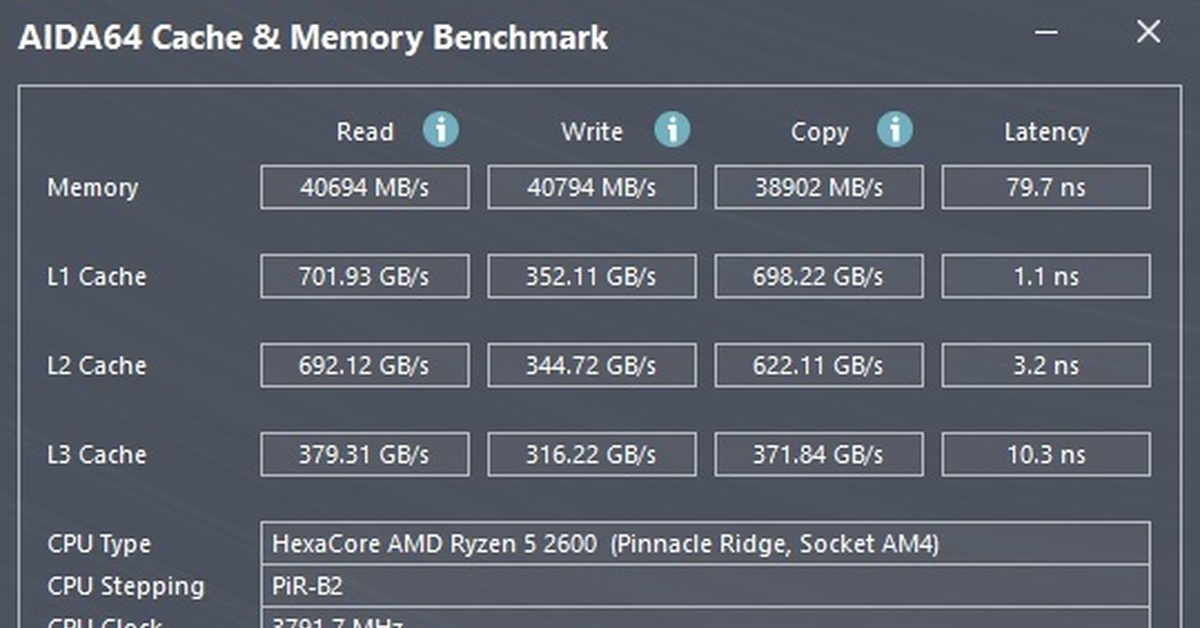This screenshot has width=1200, height=628.
Task: Click the Memory write 40794 MB/s box
Action: pyautogui.click(x=591, y=188)
